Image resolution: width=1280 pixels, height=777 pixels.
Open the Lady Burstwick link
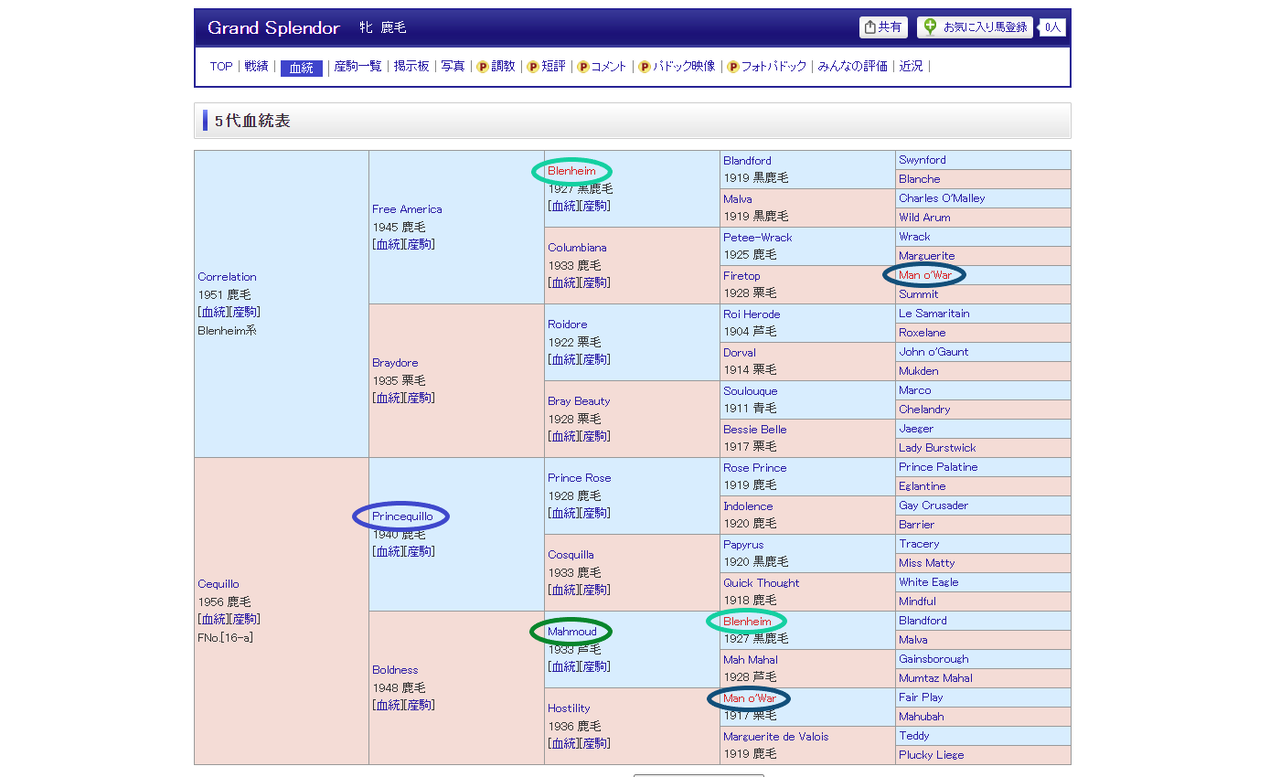point(938,448)
